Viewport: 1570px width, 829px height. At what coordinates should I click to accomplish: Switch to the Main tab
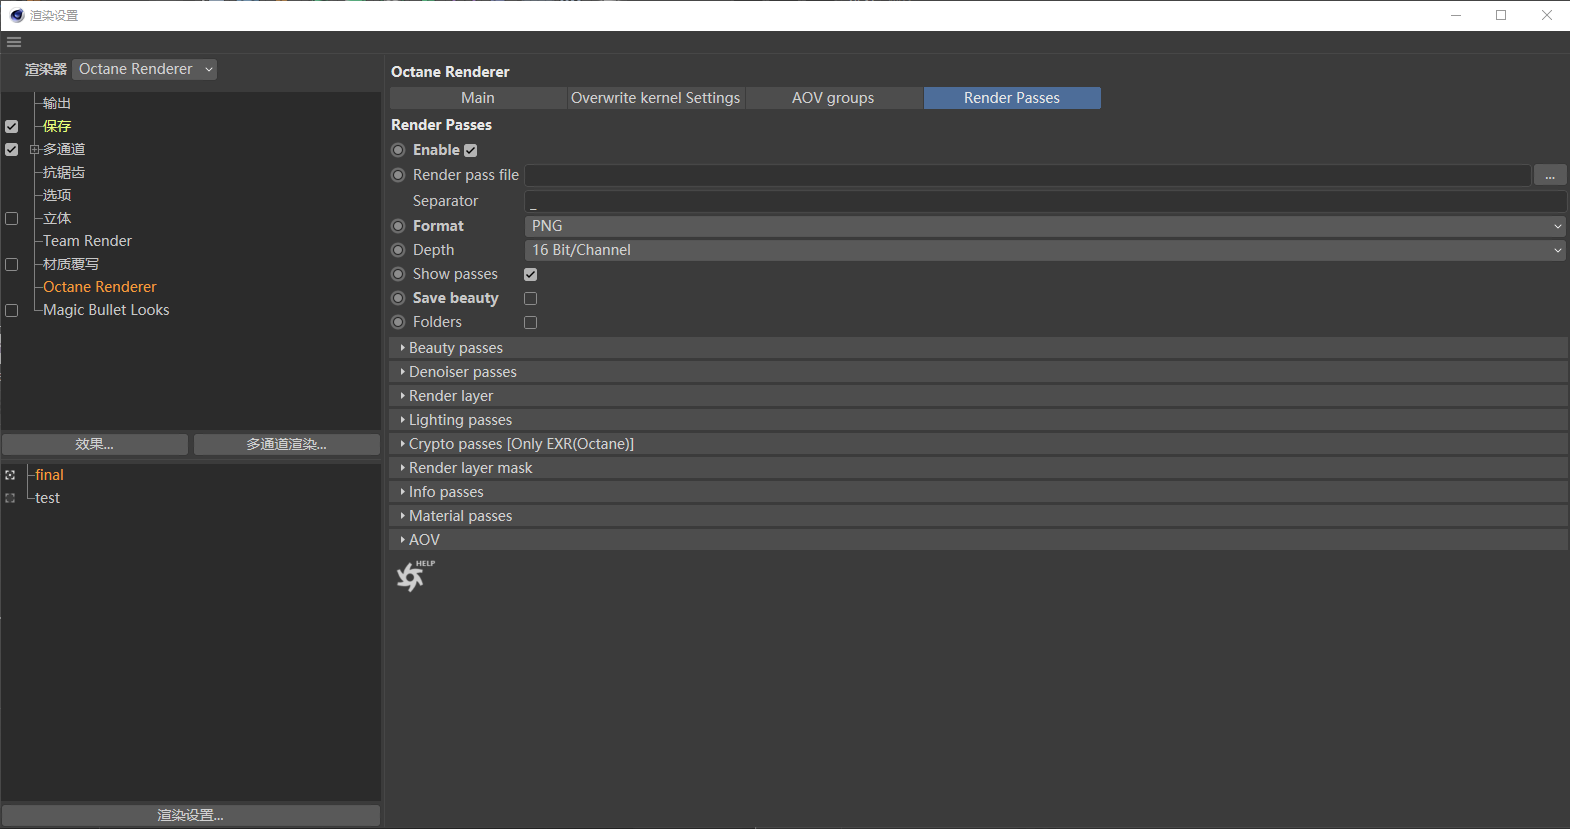pyautogui.click(x=478, y=98)
